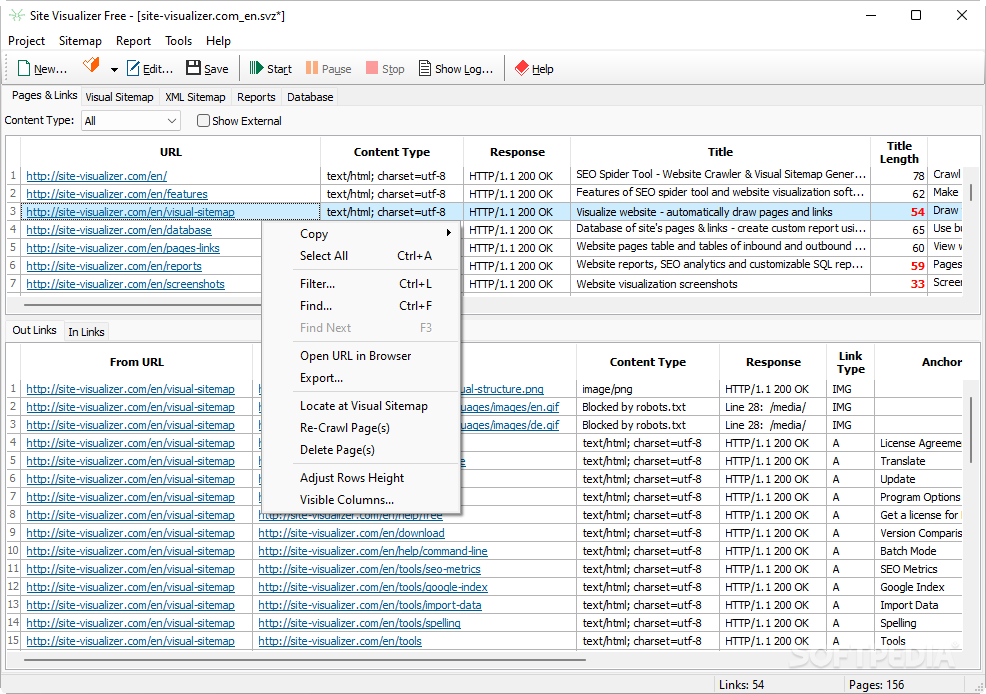
Task: Open link site-visualizer.com/en/ in top table
Action: click(x=96, y=176)
